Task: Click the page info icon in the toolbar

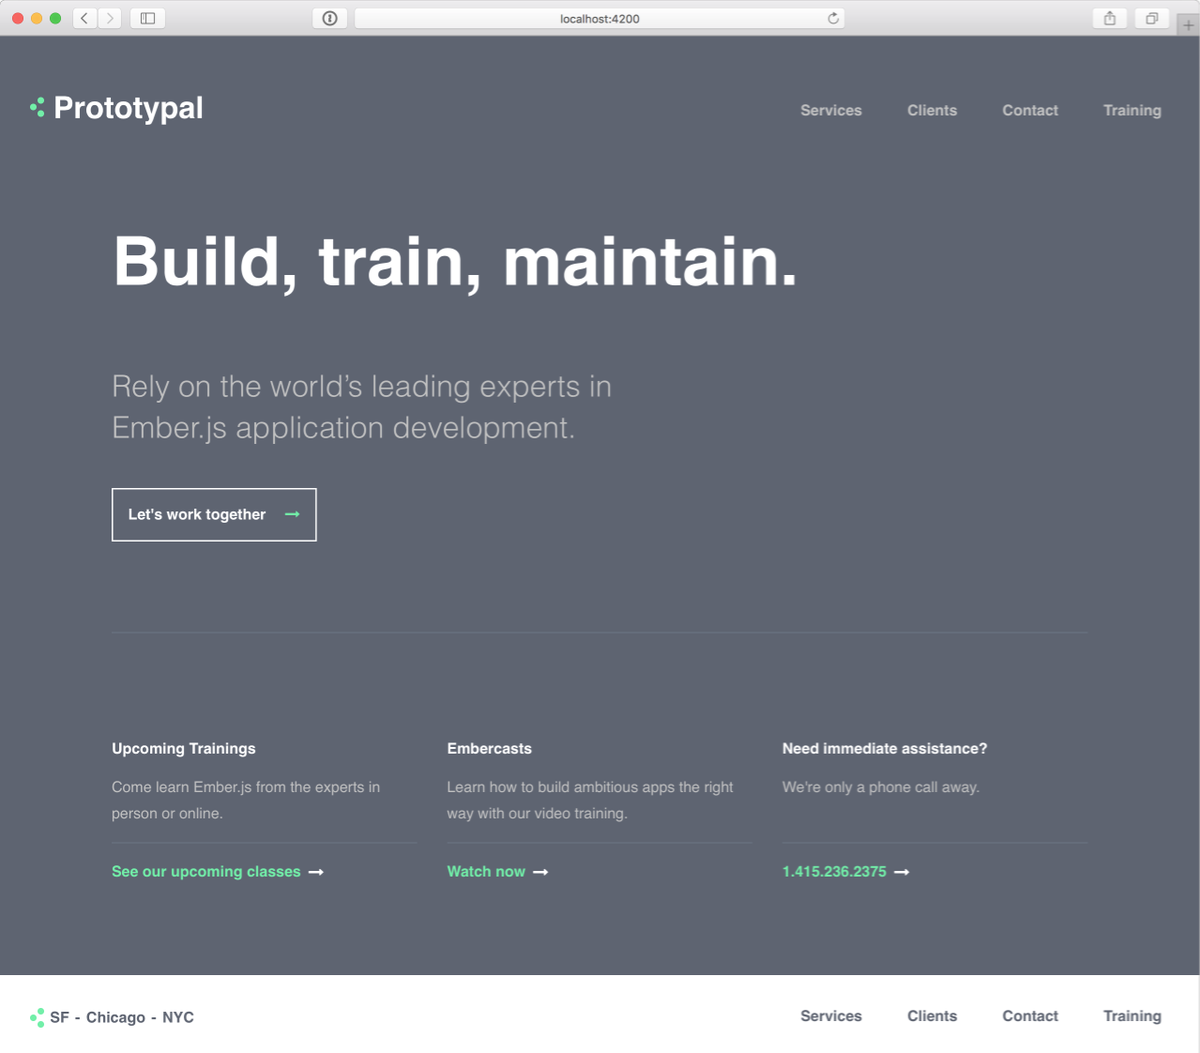Action: click(330, 17)
